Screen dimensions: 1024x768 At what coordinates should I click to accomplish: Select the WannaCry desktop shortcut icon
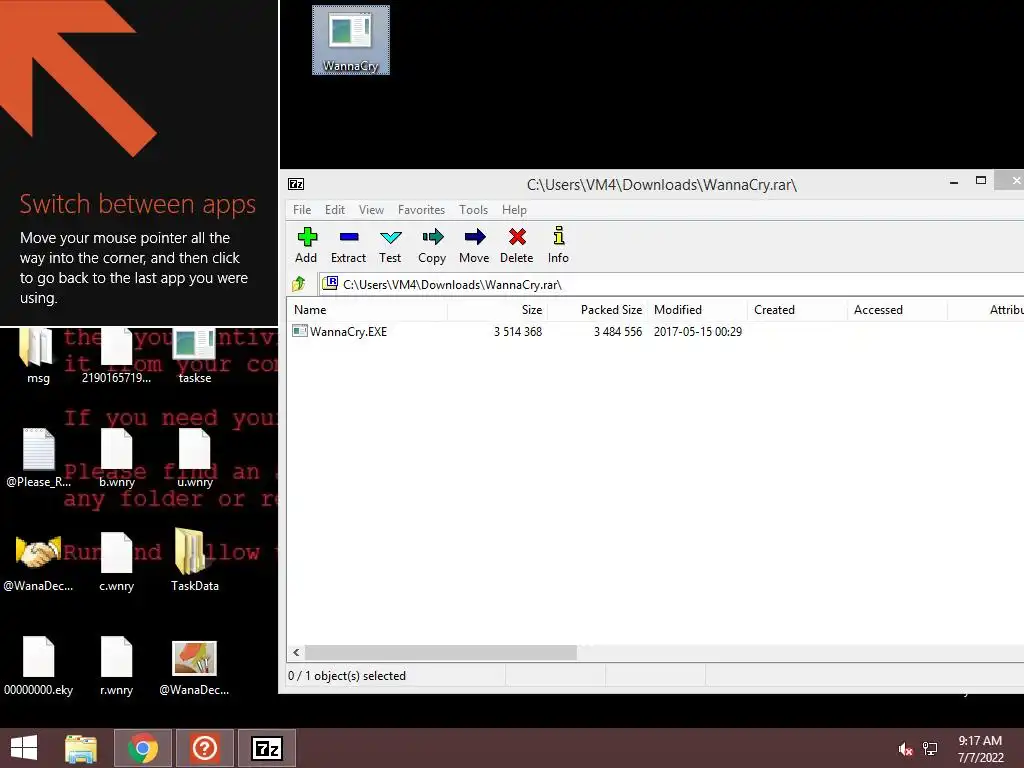[x=351, y=40]
